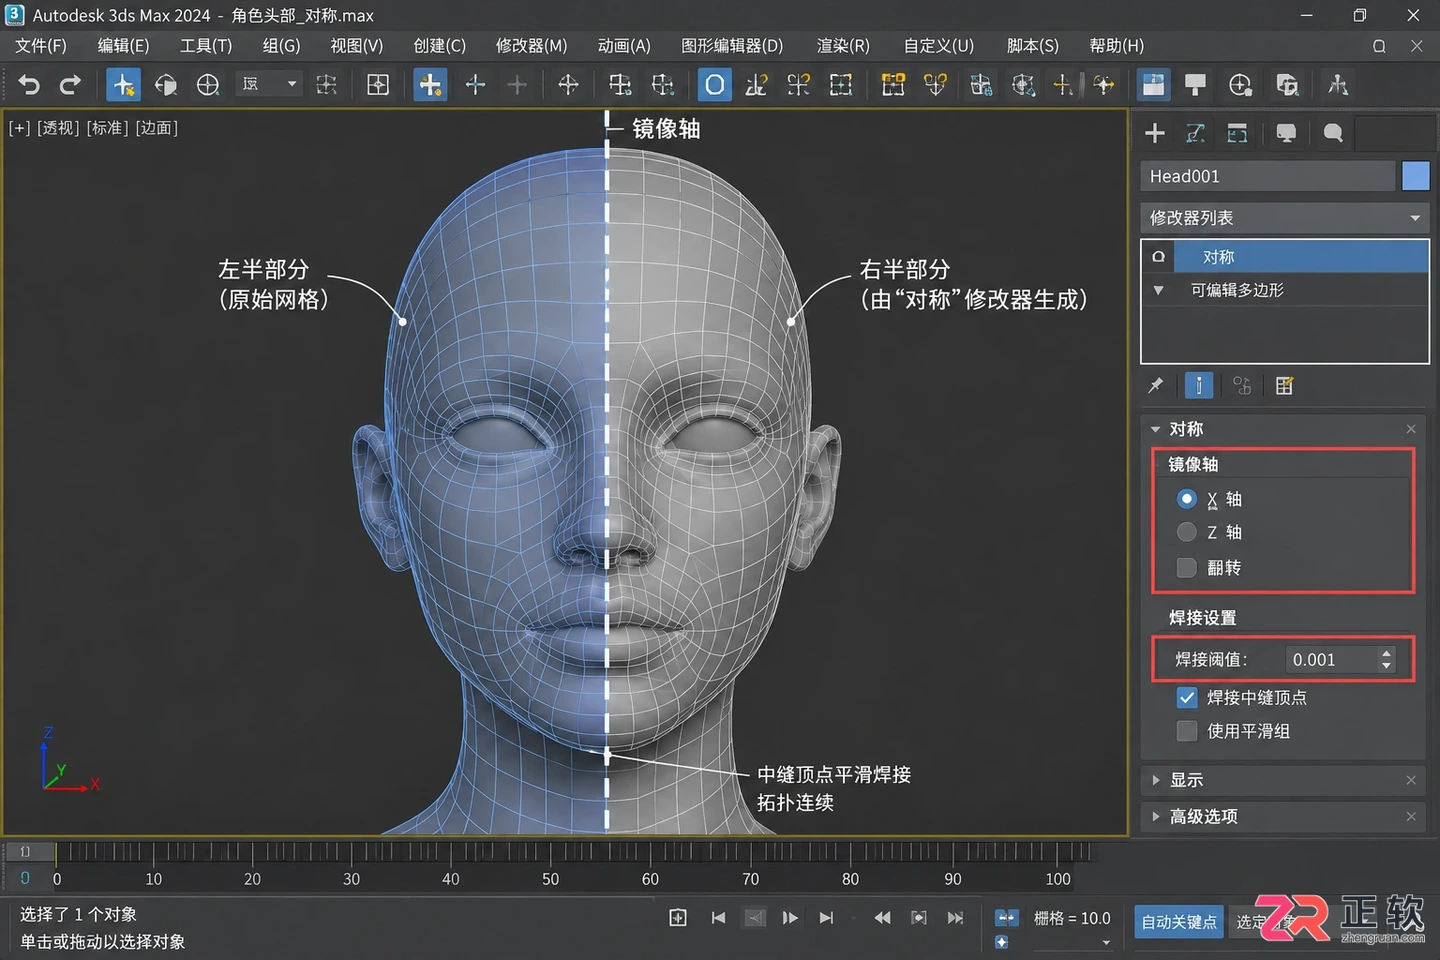Go to the start frame

pos(718,918)
